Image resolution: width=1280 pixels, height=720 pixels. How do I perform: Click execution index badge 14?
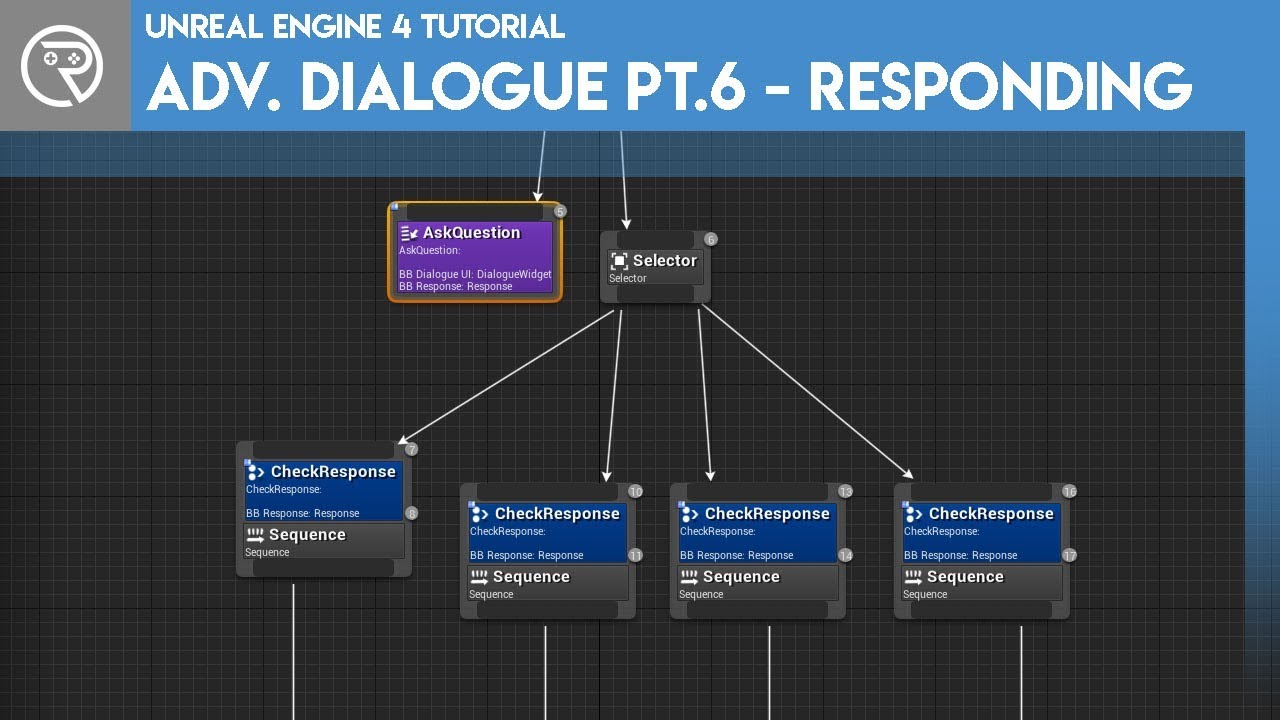click(845, 555)
